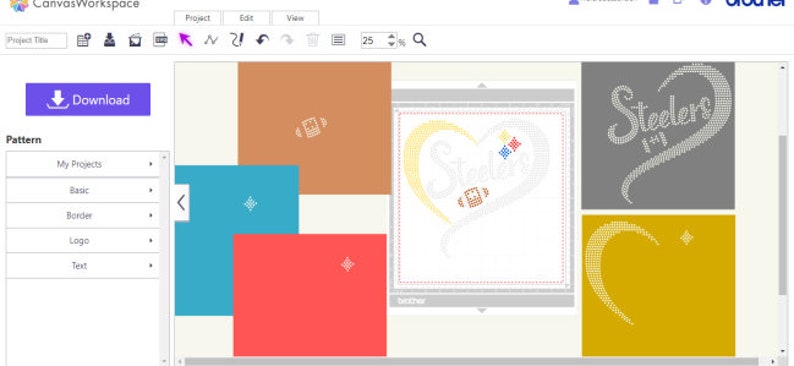Click the canvas horizontal scrollbar
The image size is (794, 366).
(x=471, y=361)
